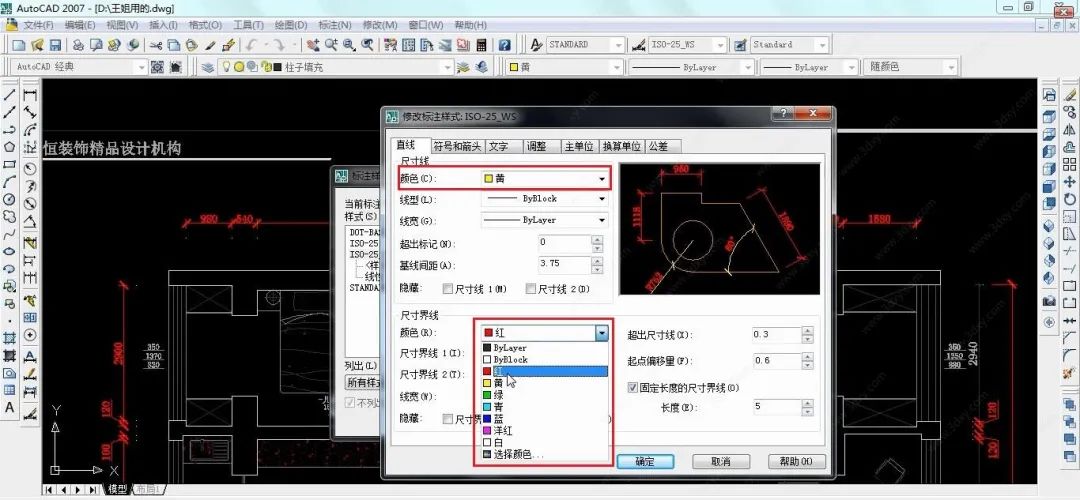This screenshot has height=500, width=1080.
Task: Open the 线型(L) ByBlock dropdown
Action: [544, 199]
